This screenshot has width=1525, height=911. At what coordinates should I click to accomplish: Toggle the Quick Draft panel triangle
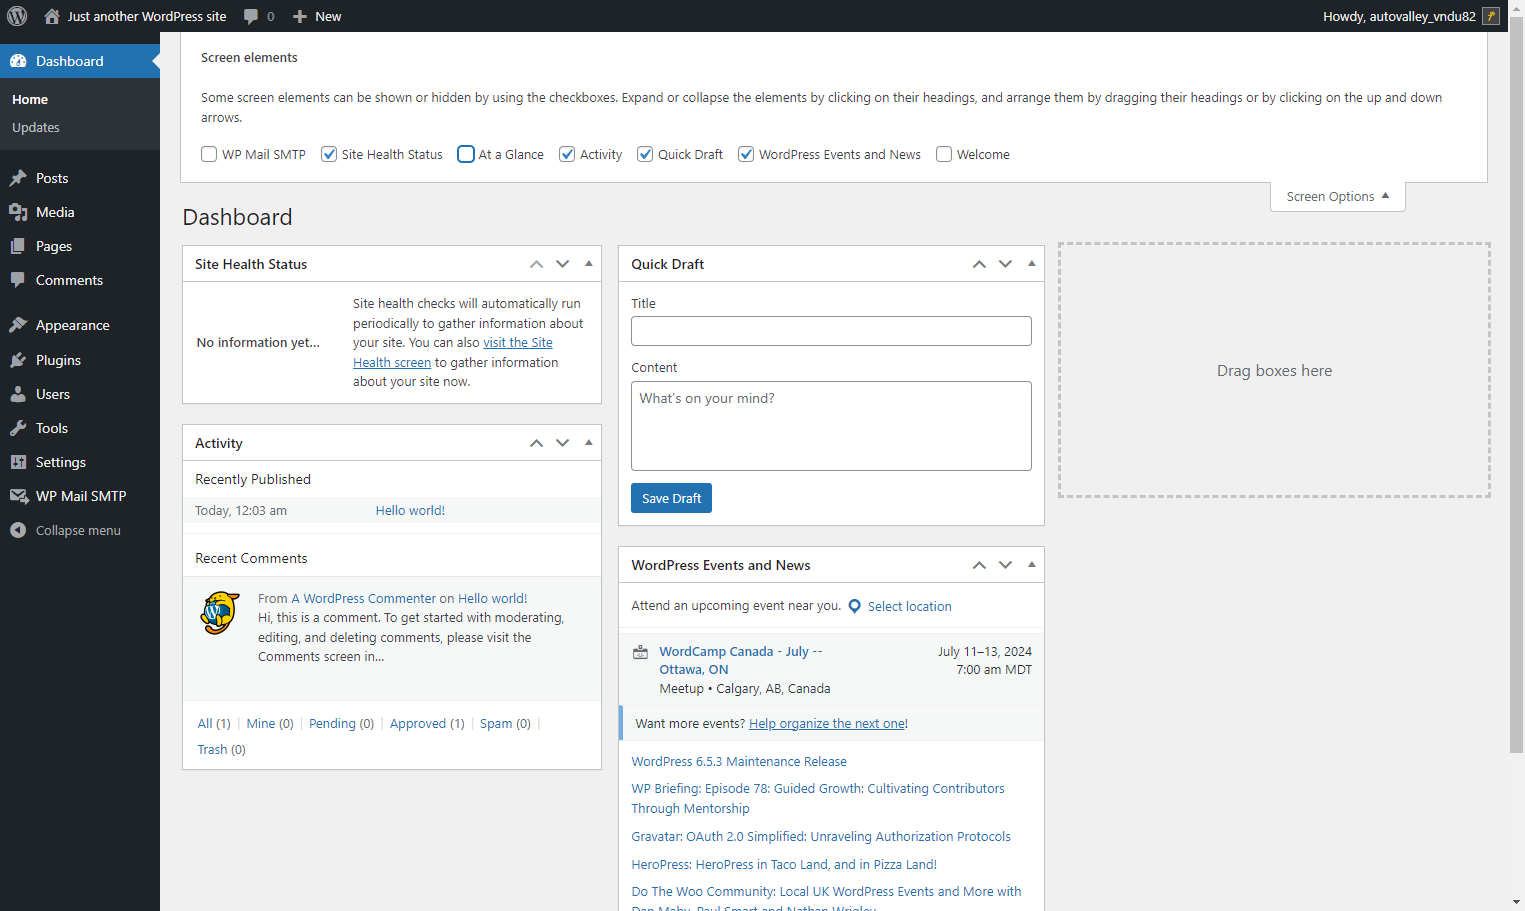[1031, 264]
